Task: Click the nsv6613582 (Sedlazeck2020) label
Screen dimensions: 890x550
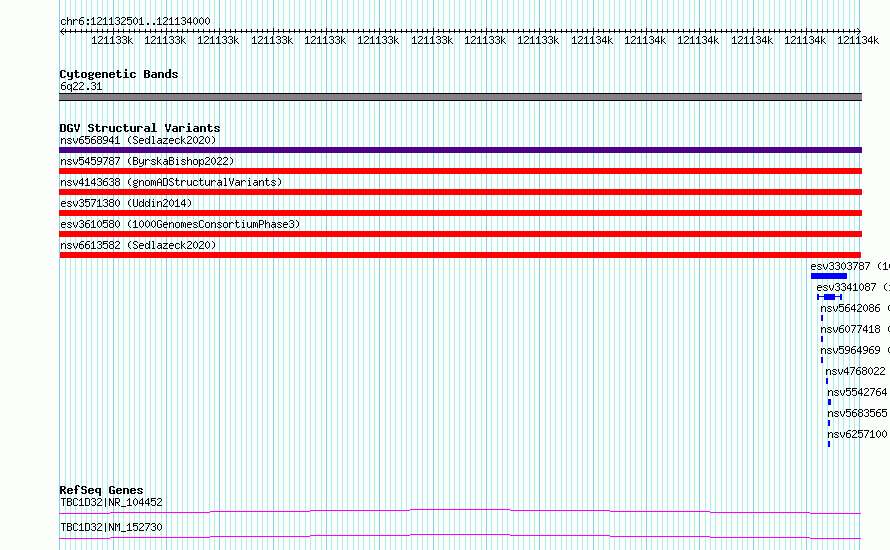Action: (138, 245)
